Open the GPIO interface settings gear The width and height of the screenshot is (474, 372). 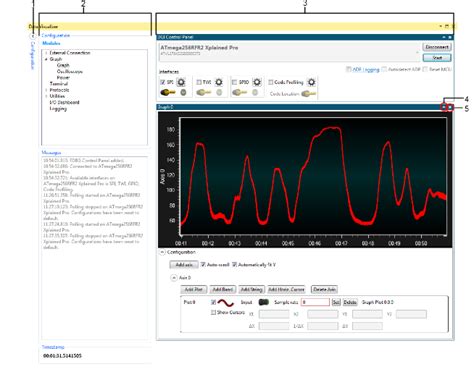(257, 82)
